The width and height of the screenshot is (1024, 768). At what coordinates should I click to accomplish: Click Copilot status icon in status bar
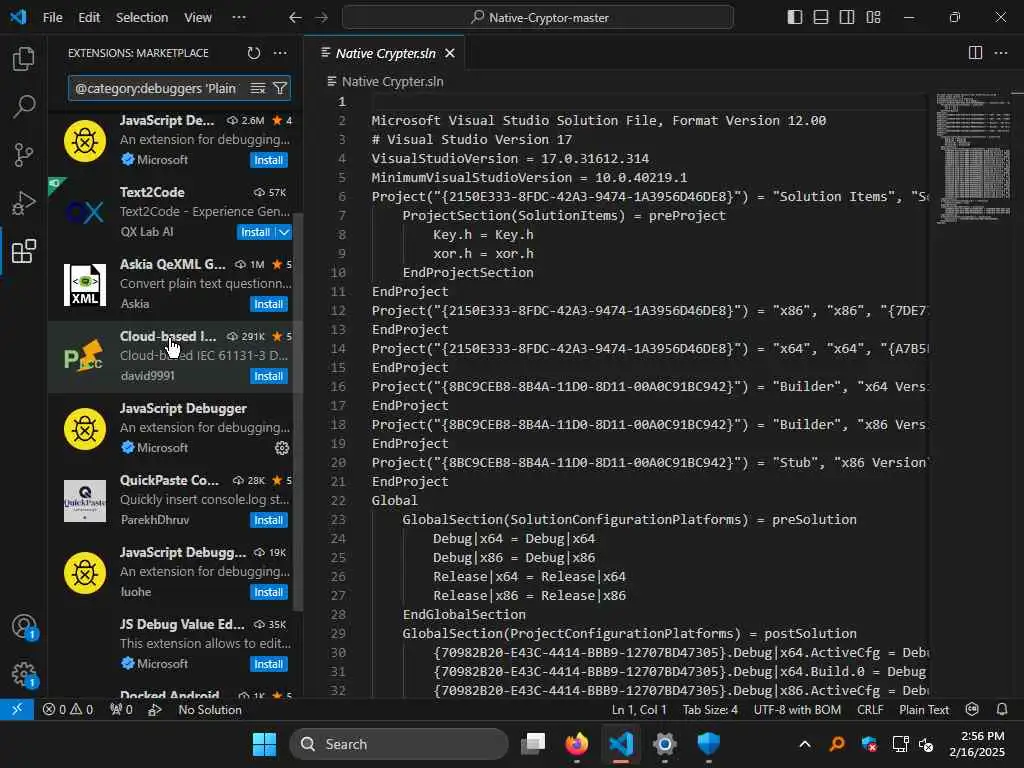click(x=972, y=710)
